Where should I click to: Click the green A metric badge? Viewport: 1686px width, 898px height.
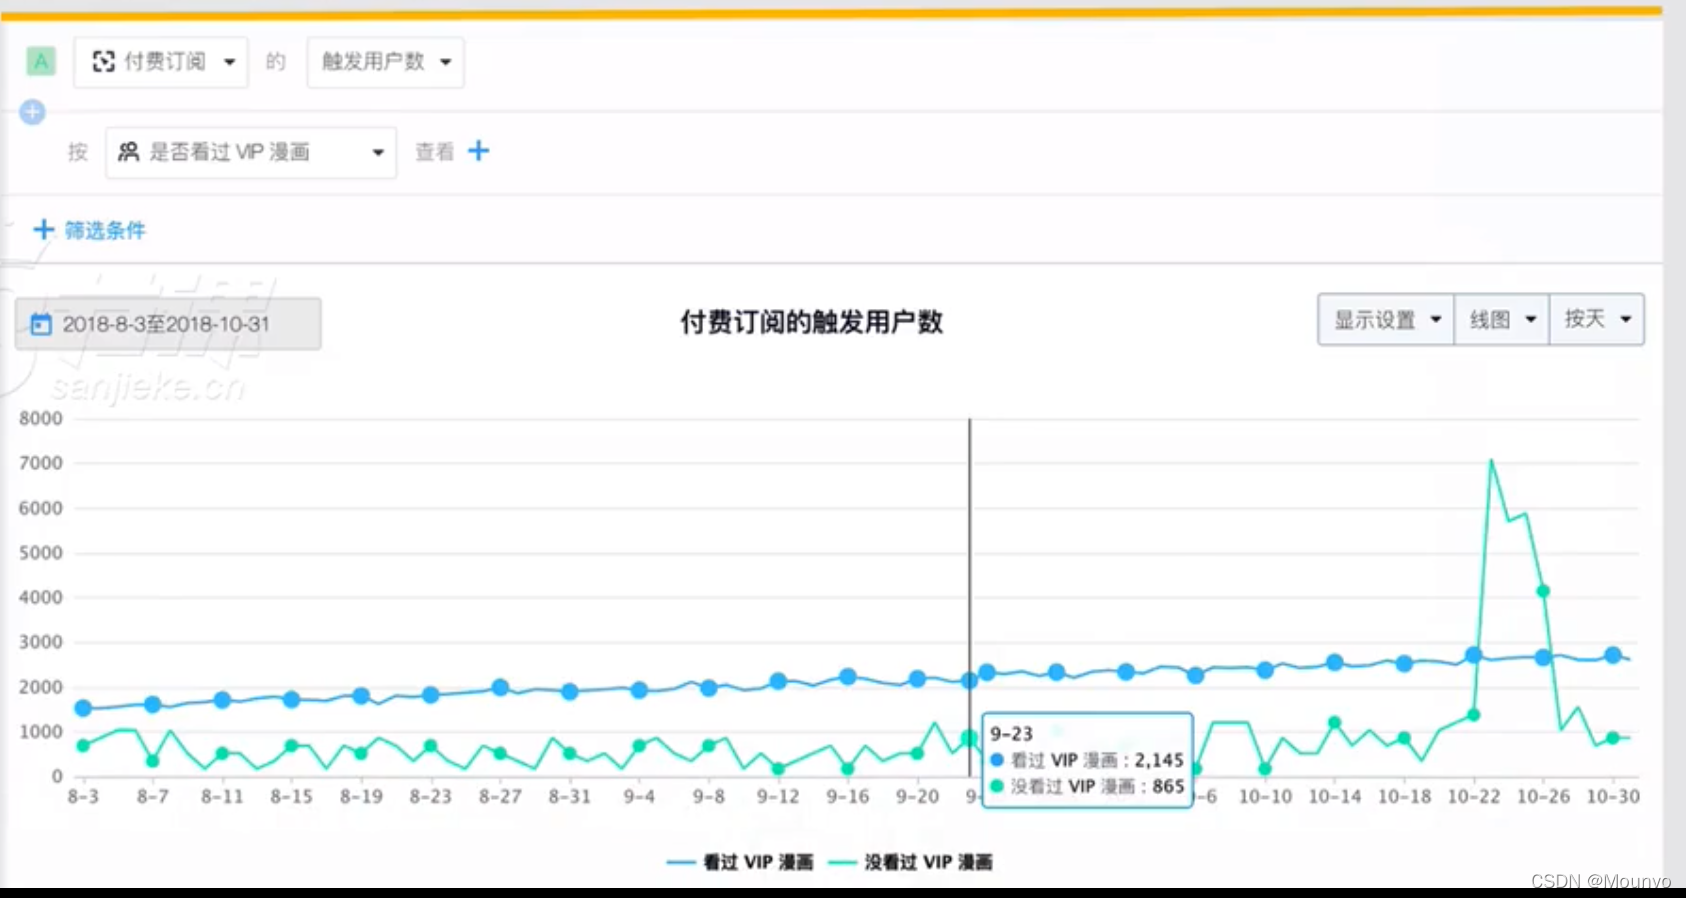[41, 62]
